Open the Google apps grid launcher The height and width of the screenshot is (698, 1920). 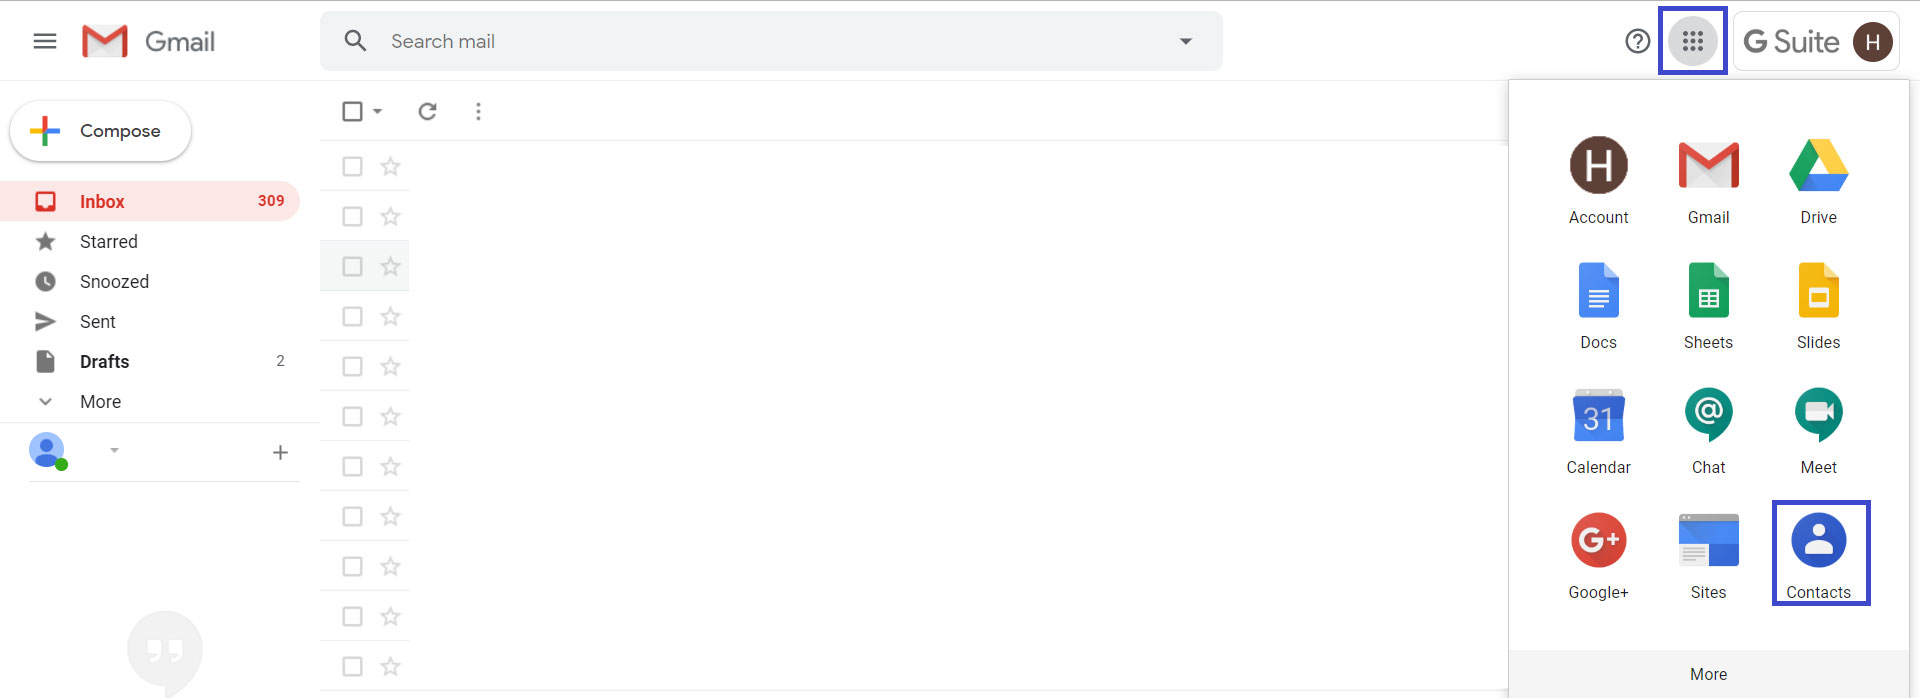1692,41
